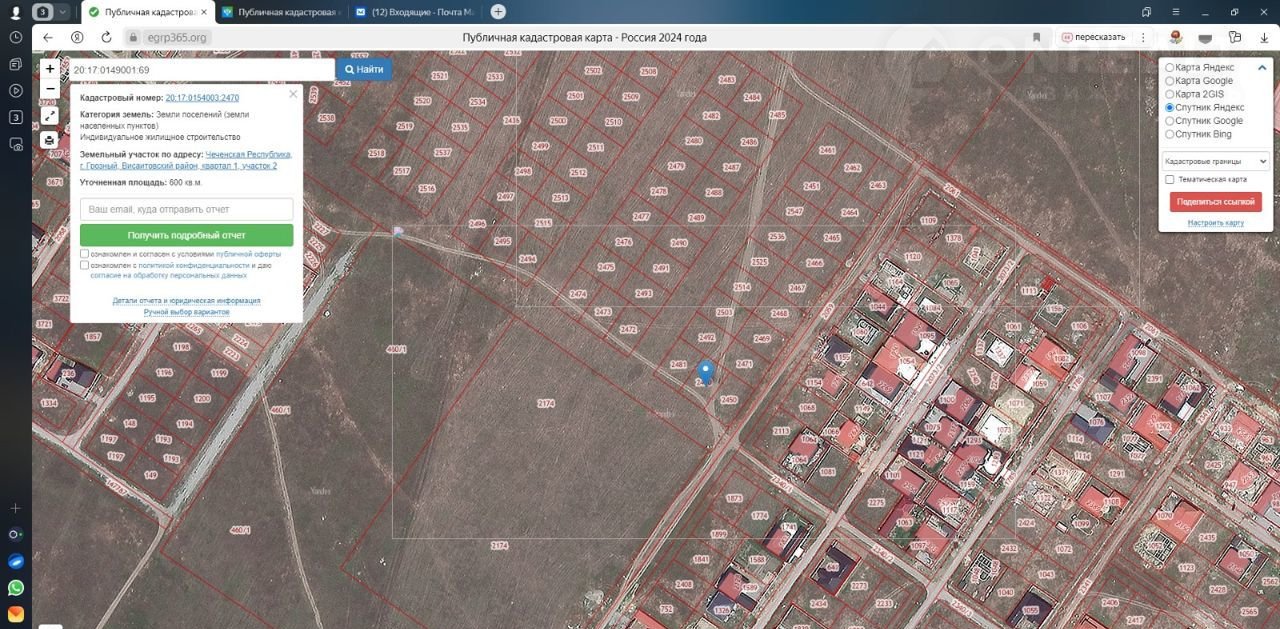The width and height of the screenshot is (1280, 629).
Task: Click the email input field
Action: [x=186, y=209]
